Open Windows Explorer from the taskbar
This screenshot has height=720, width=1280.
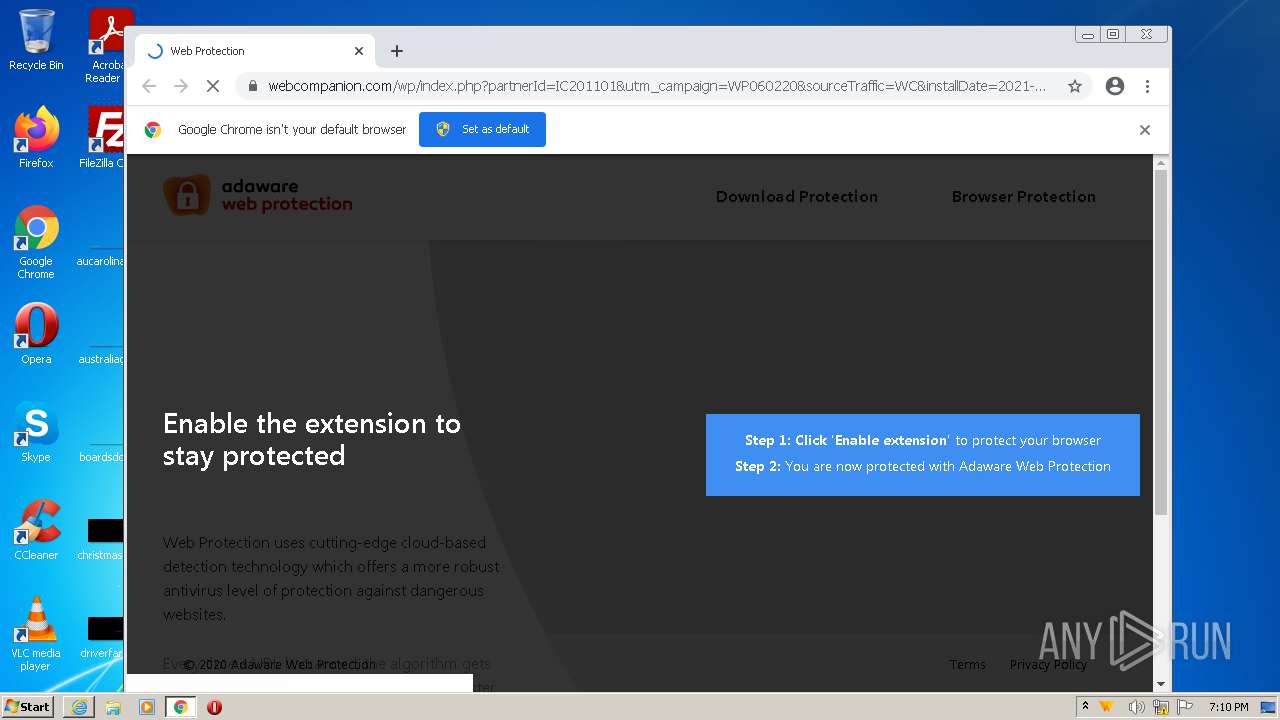pyautogui.click(x=113, y=707)
